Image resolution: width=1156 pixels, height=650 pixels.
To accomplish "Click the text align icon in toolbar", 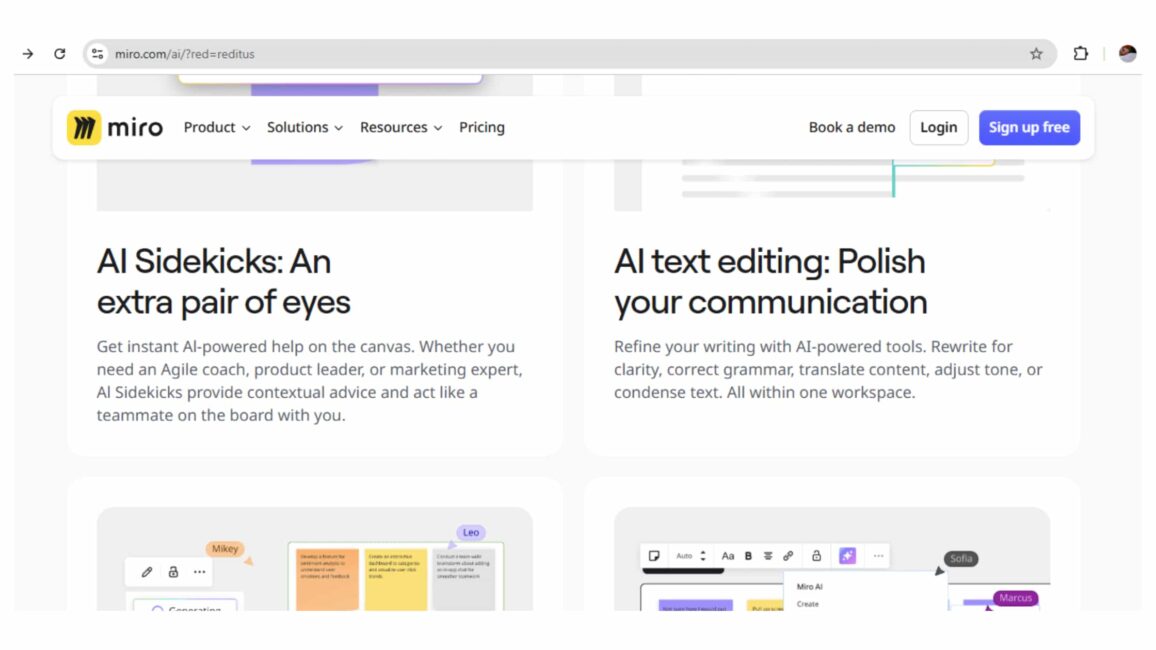I will (x=768, y=556).
